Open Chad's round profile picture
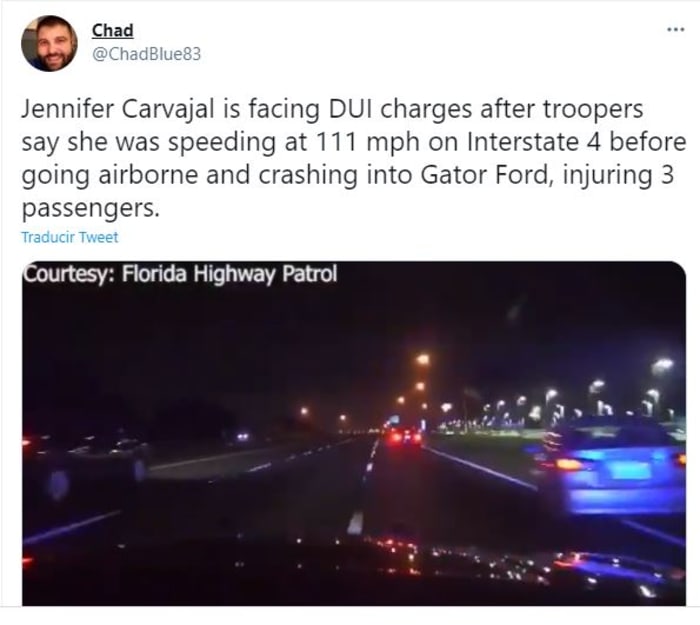This screenshot has height=625, width=700. (49, 43)
